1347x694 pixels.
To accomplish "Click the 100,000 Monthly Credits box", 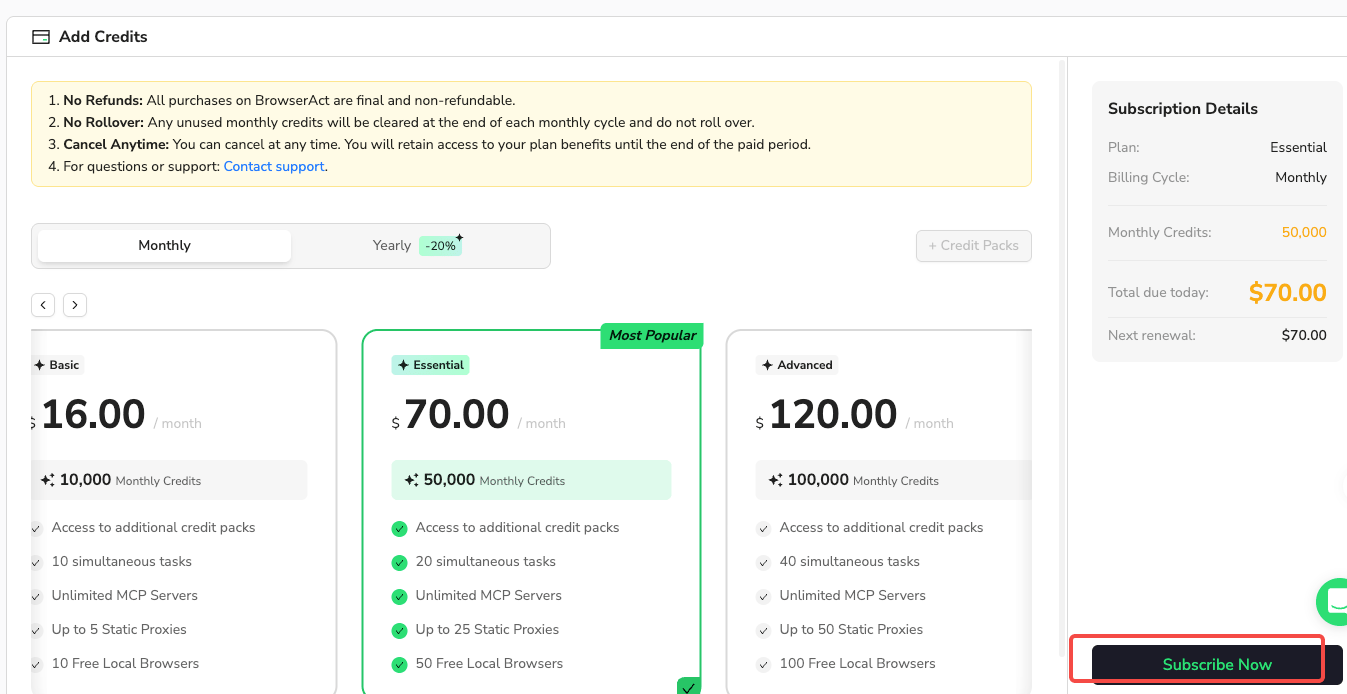I will coord(894,480).
